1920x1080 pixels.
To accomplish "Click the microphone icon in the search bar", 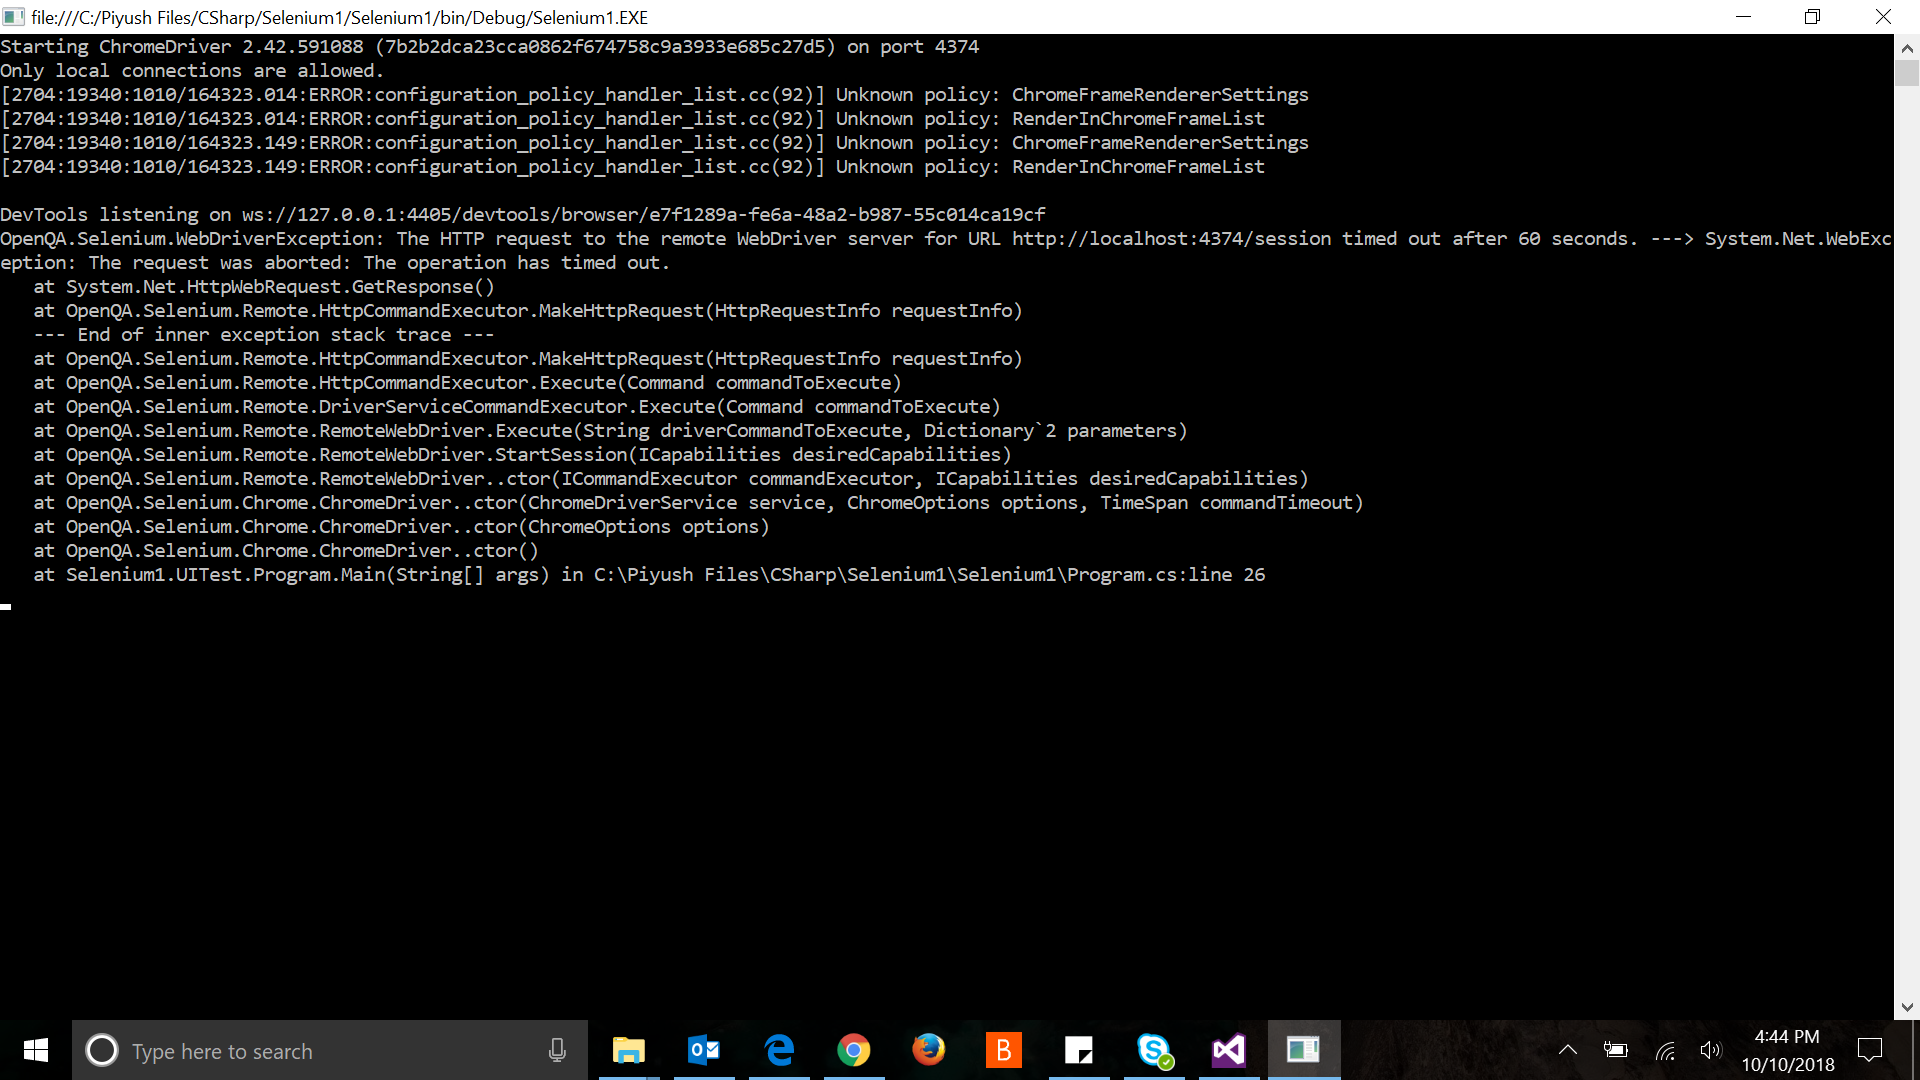I will (x=557, y=1050).
